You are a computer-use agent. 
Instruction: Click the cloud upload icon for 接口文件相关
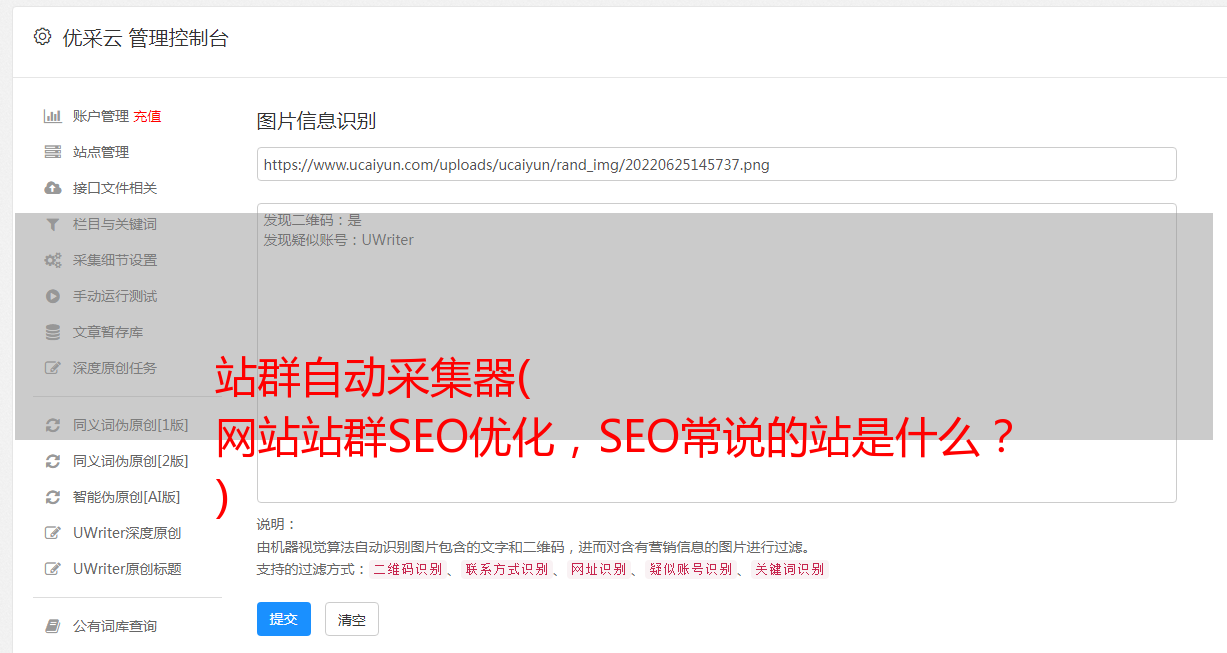pos(53,188)
